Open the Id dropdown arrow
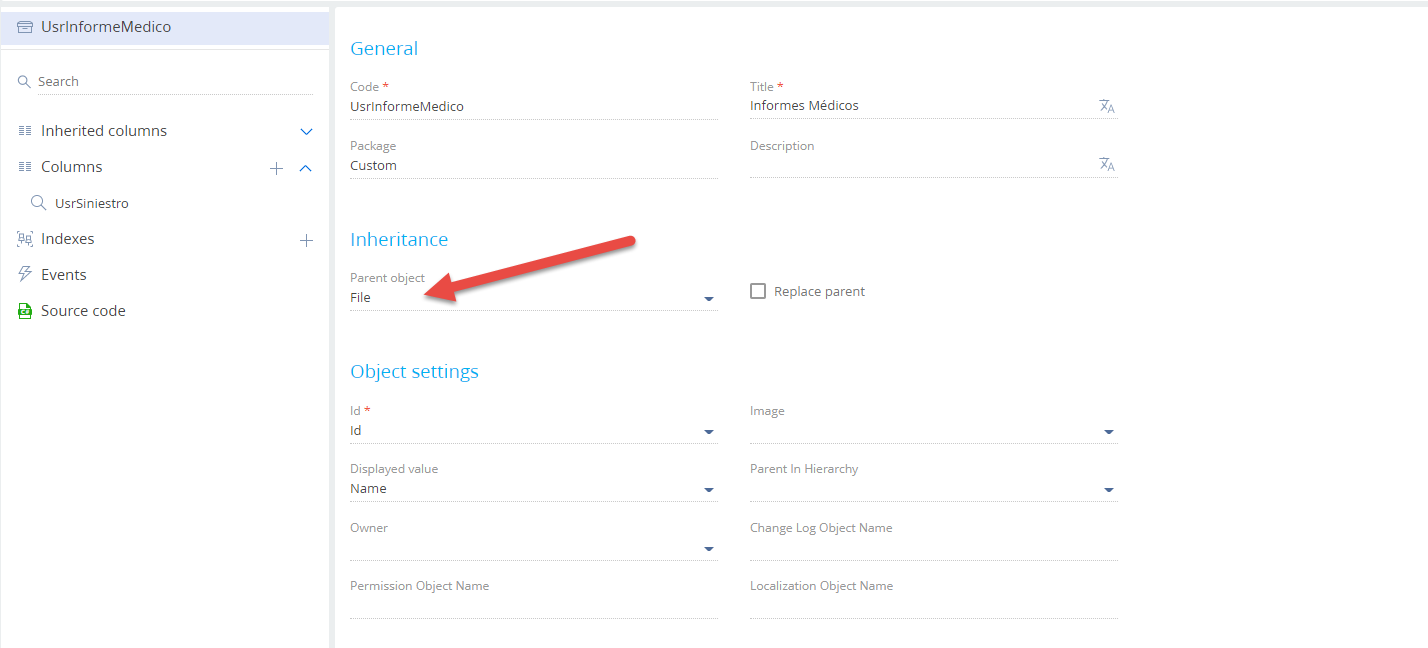1428x648 pixels. [709, 432]
